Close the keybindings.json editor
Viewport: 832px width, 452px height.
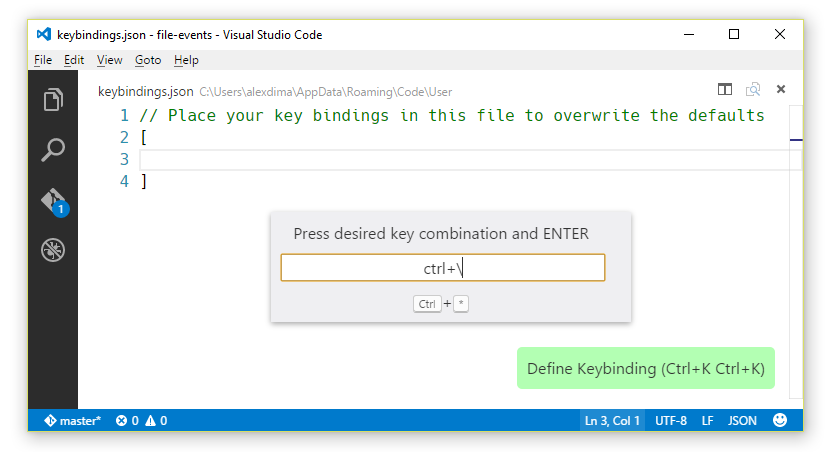point(781,90)
